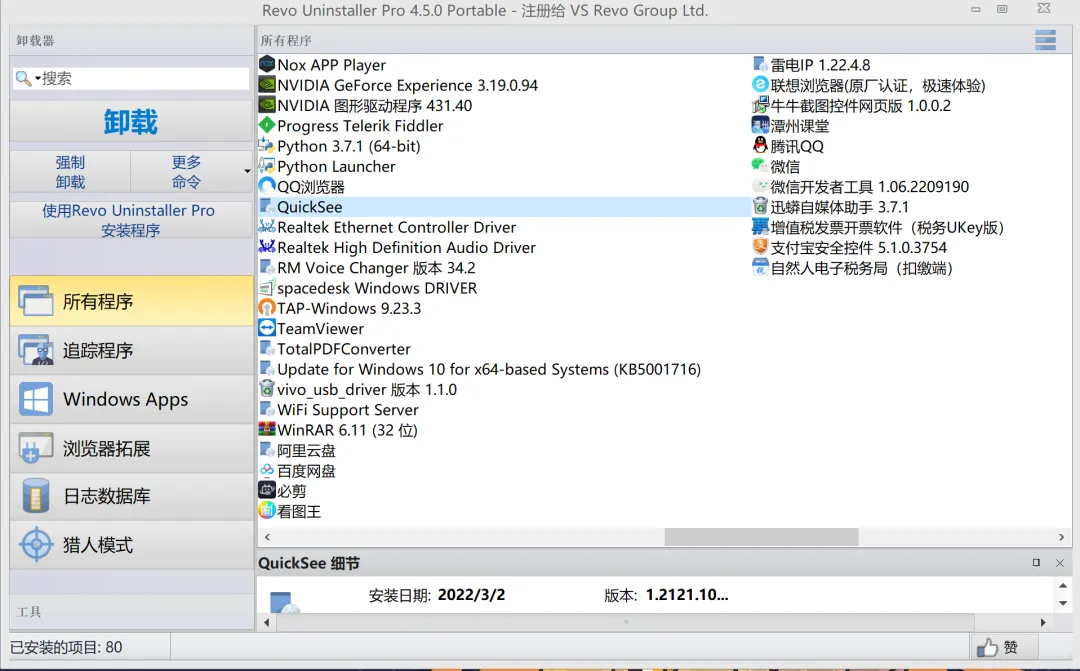The image size is (1080, 671).
Task: Select the Realtek High Definition Audio Driver icon
Action: 267,247
